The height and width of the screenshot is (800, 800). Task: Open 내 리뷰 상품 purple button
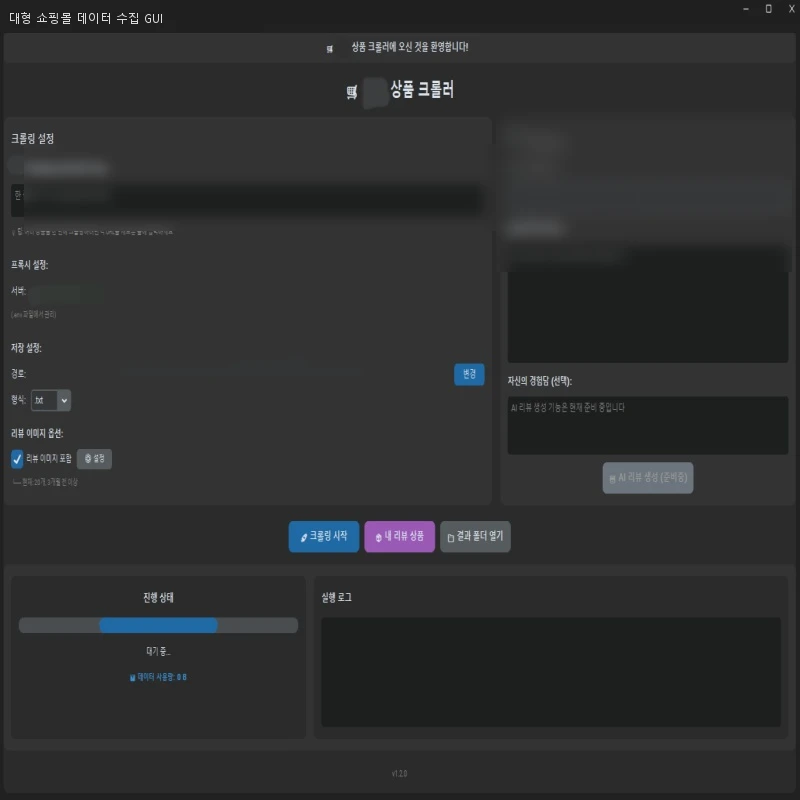(x=399, y=536)
